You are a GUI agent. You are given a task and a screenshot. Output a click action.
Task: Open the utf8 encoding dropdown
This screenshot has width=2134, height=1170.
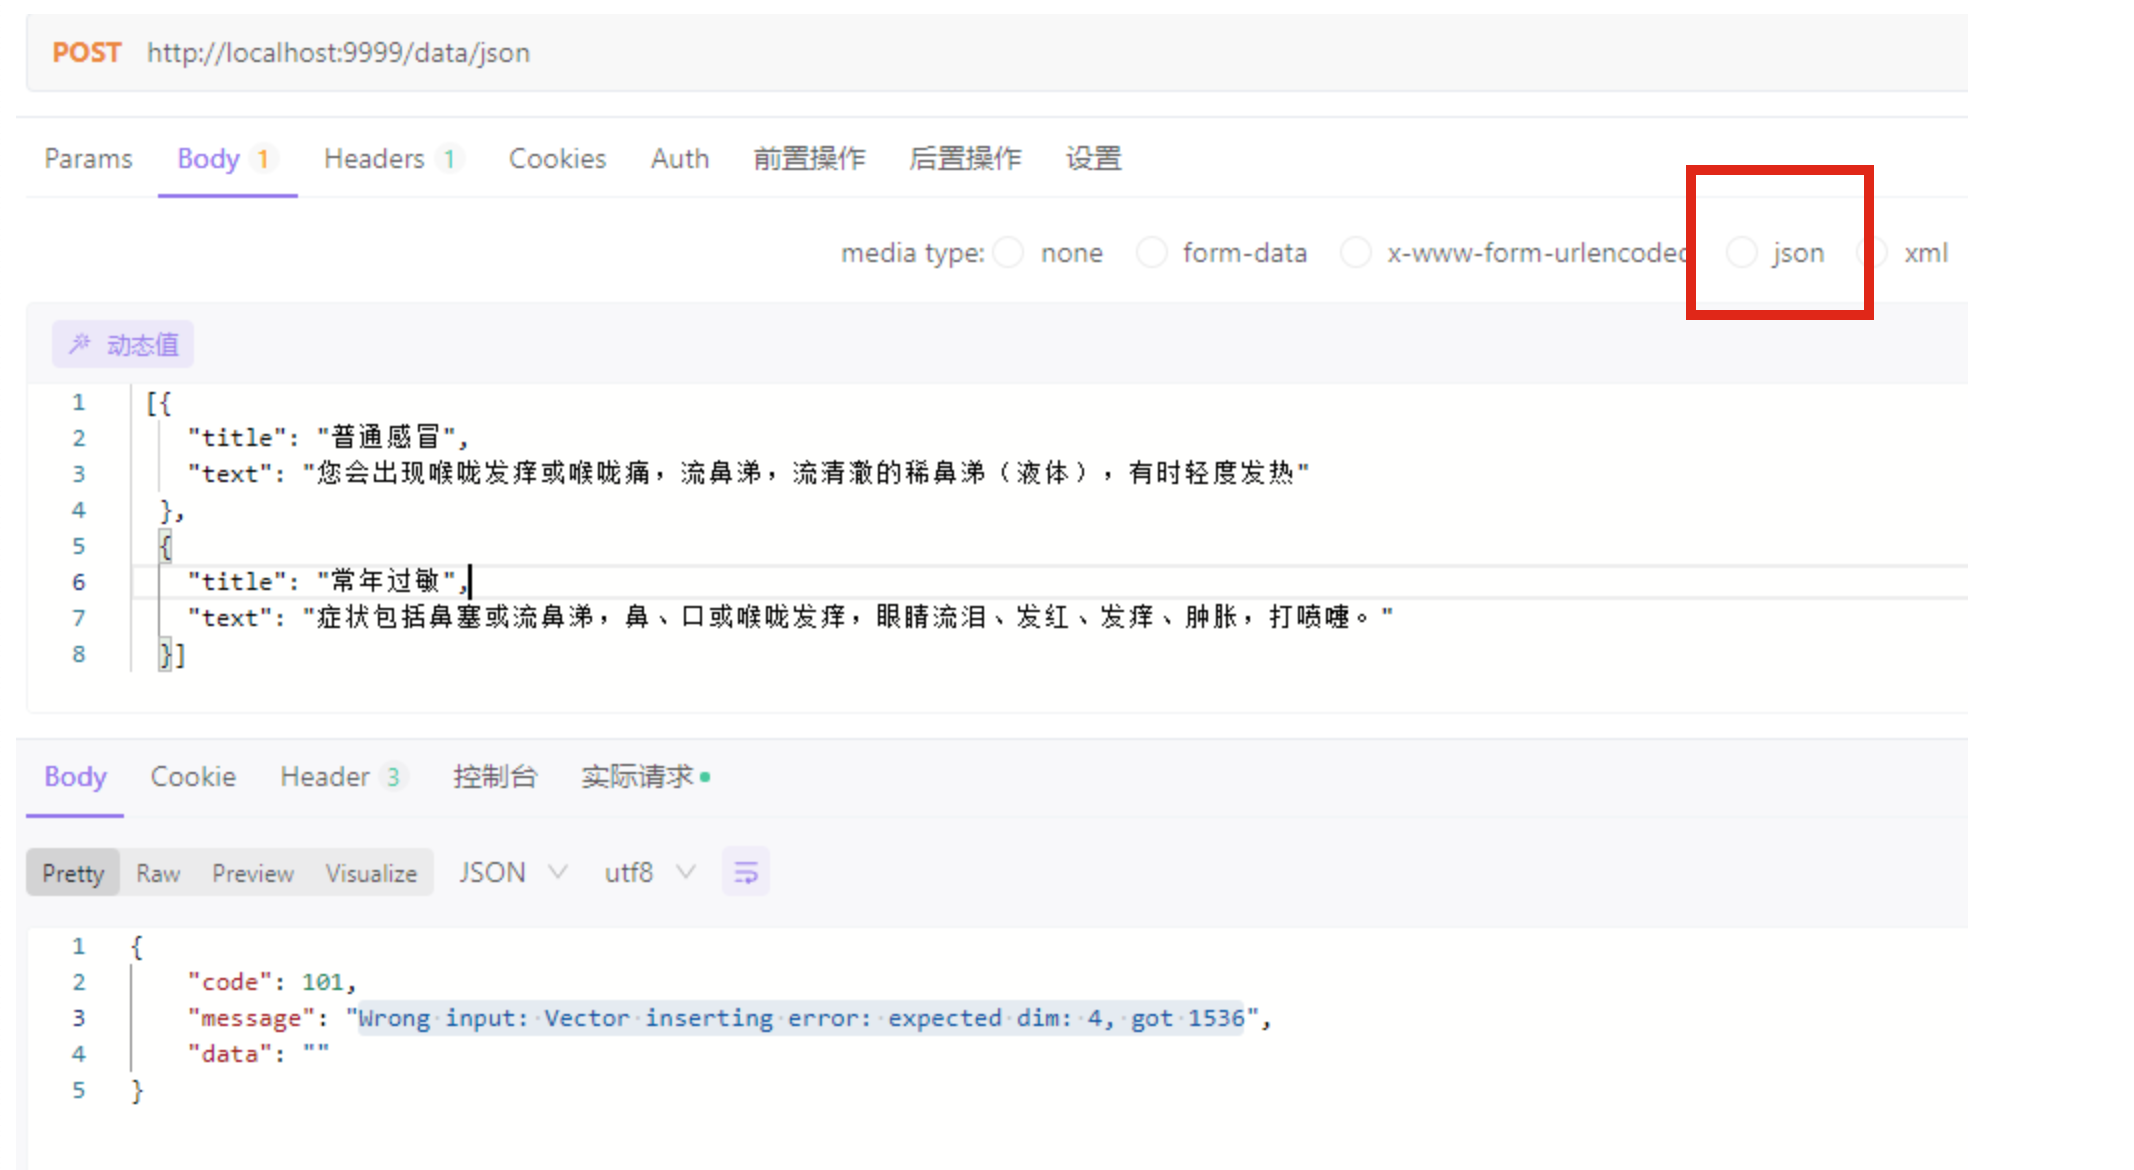tap(648, 871)
